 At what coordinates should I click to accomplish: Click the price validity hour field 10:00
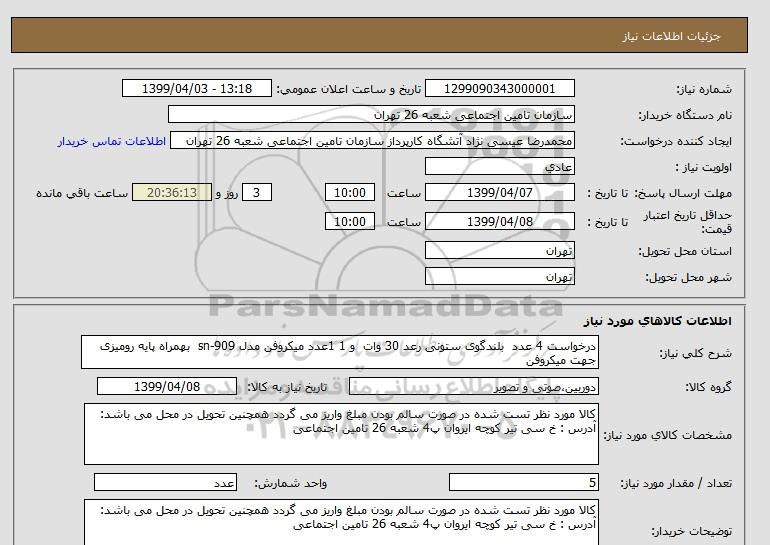tap(350, 221)
